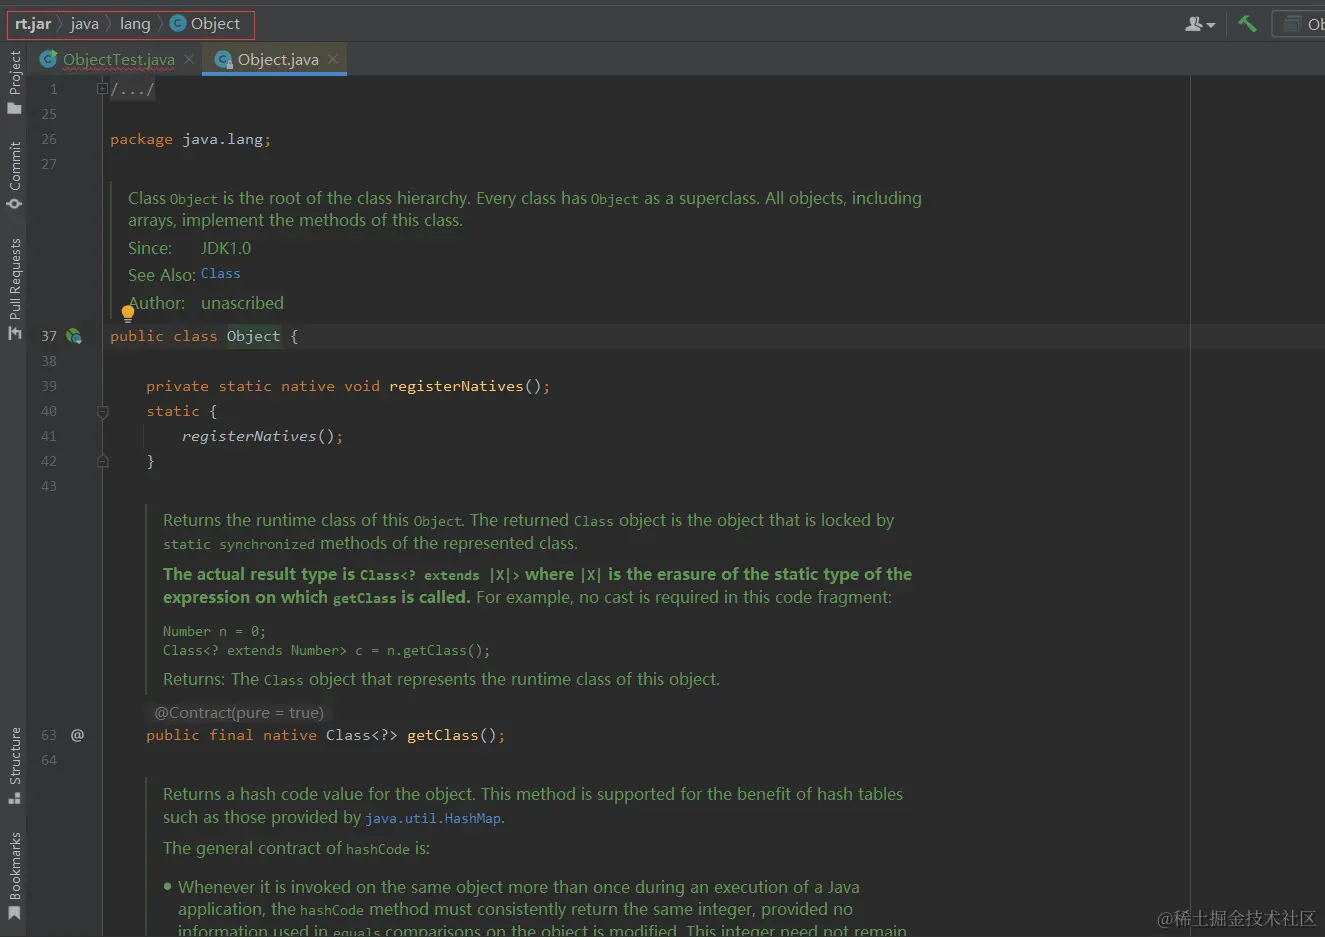Click the Object class name on line 37
The image size is (1325, 937).
pyautogui.click(x=253, y=336)
